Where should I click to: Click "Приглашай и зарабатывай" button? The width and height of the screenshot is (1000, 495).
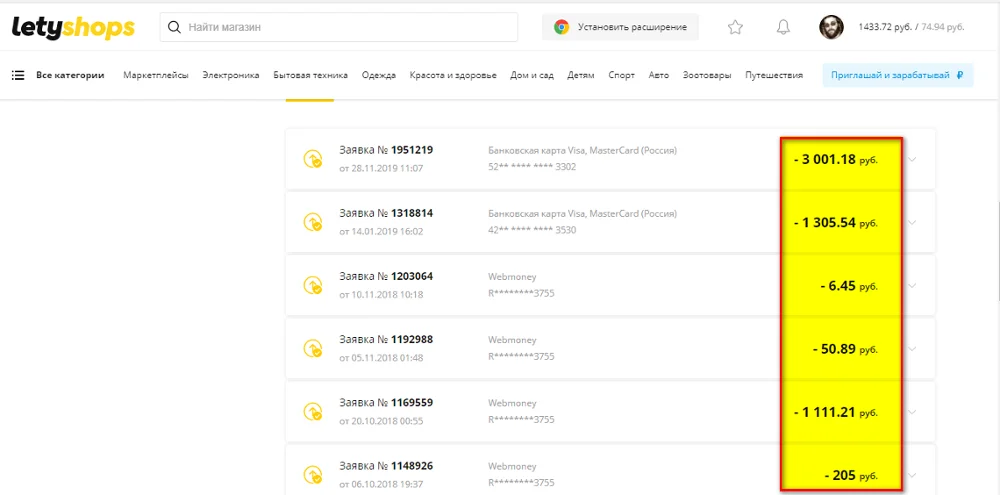(x=897, y=75)
